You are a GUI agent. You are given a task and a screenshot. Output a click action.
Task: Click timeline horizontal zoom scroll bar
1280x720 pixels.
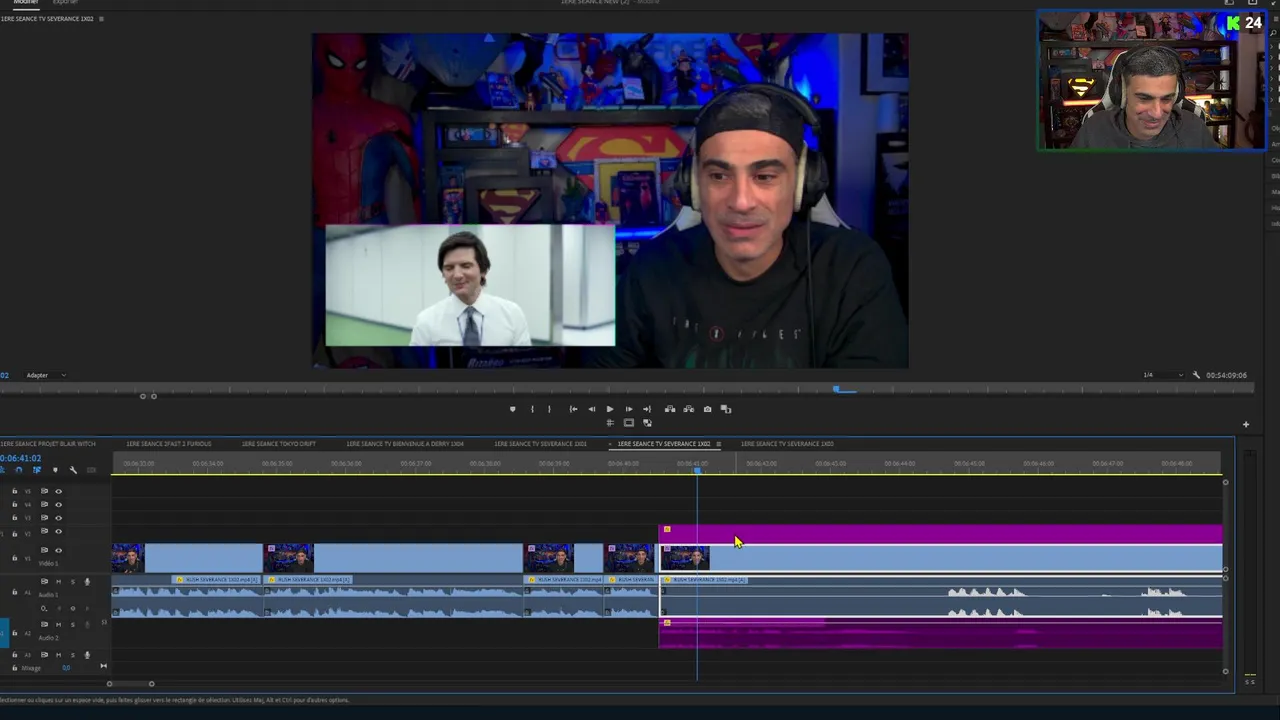pyautogui.click(x=130, y=684)
